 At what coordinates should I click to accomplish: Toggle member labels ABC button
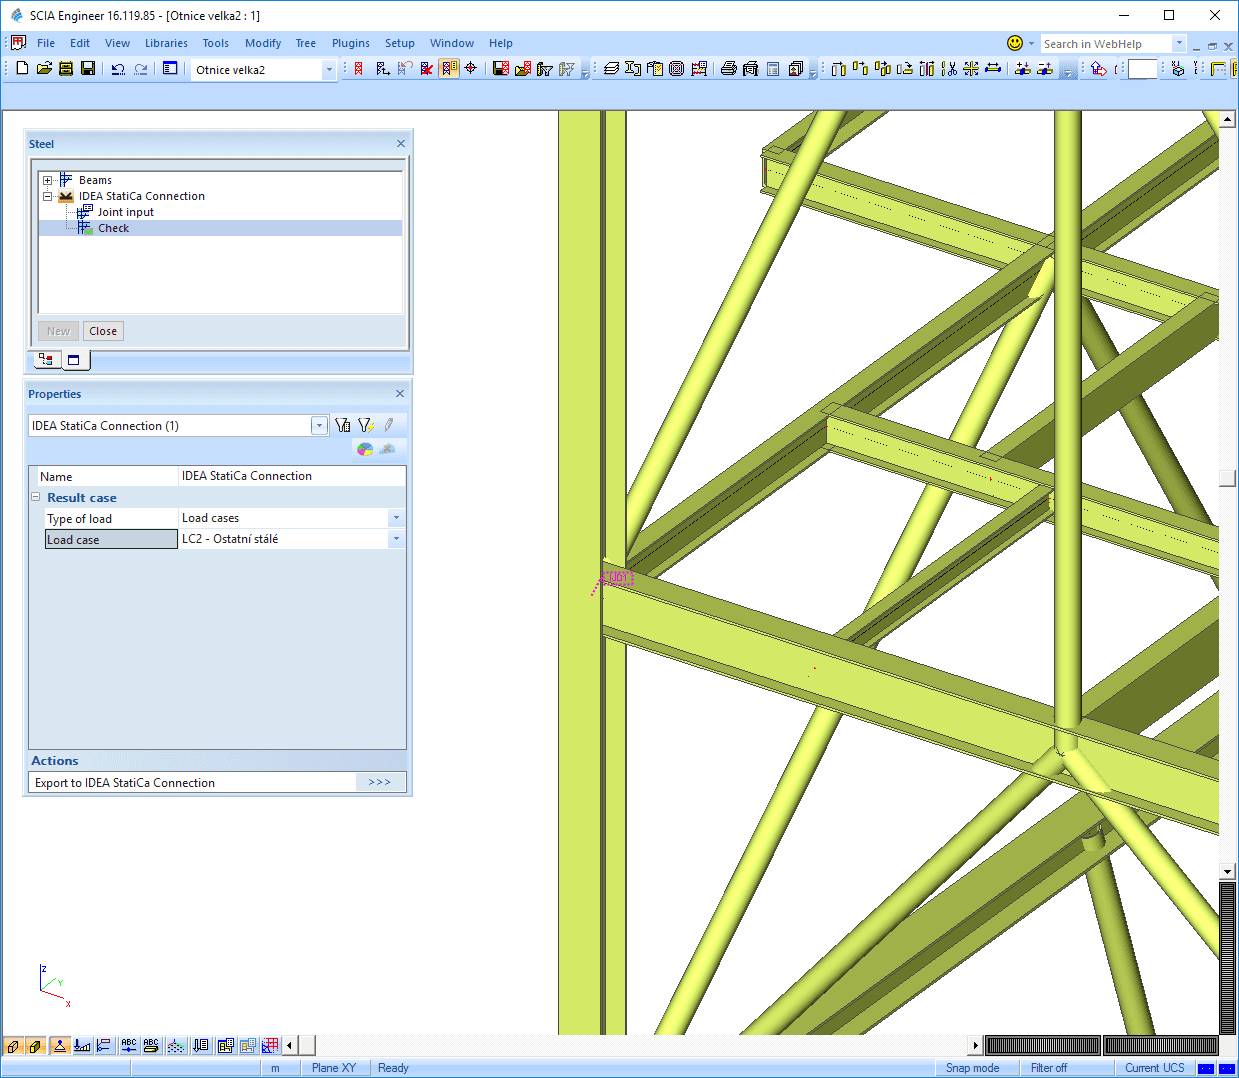pyautogui.click(x=151, y=1046)
